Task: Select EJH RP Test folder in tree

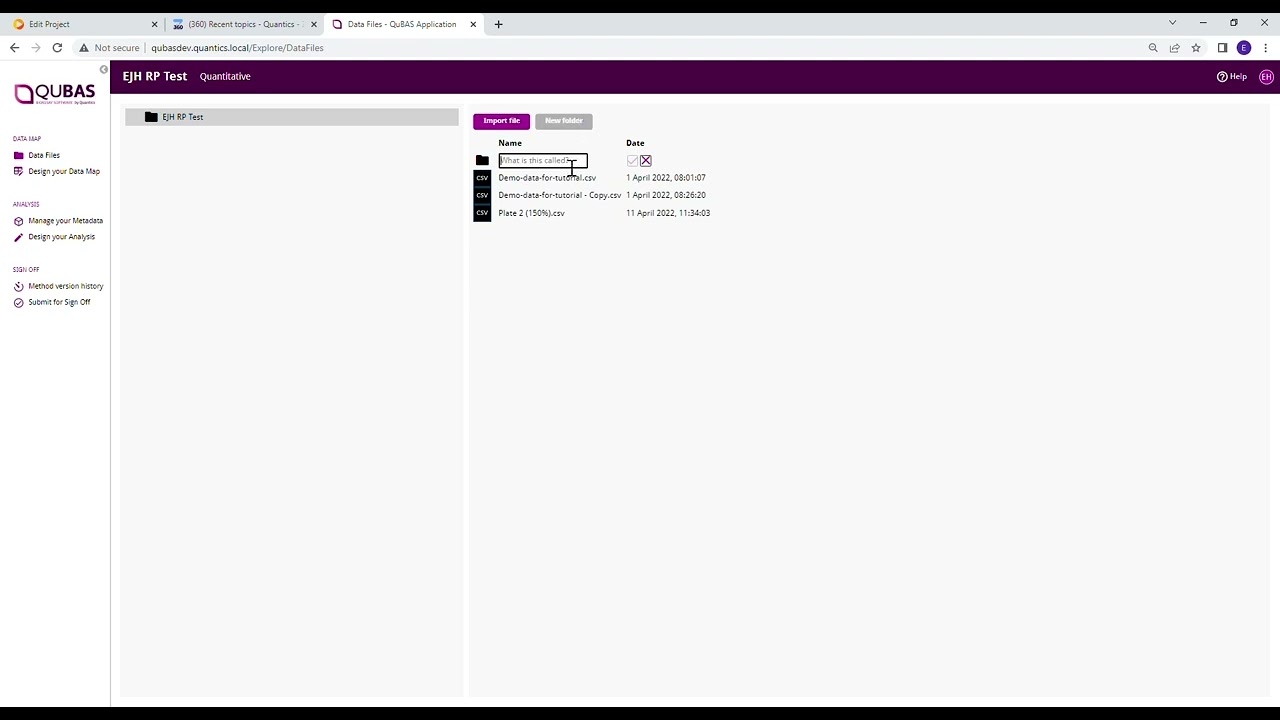Action: click(x=291, y=117)
